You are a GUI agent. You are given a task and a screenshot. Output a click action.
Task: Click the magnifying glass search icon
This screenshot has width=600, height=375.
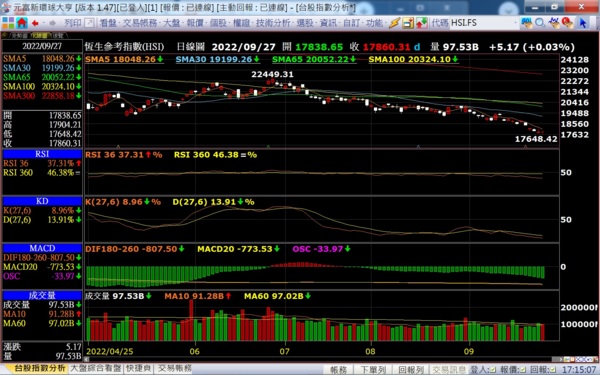pyautogui.click(x=540, y=23)
